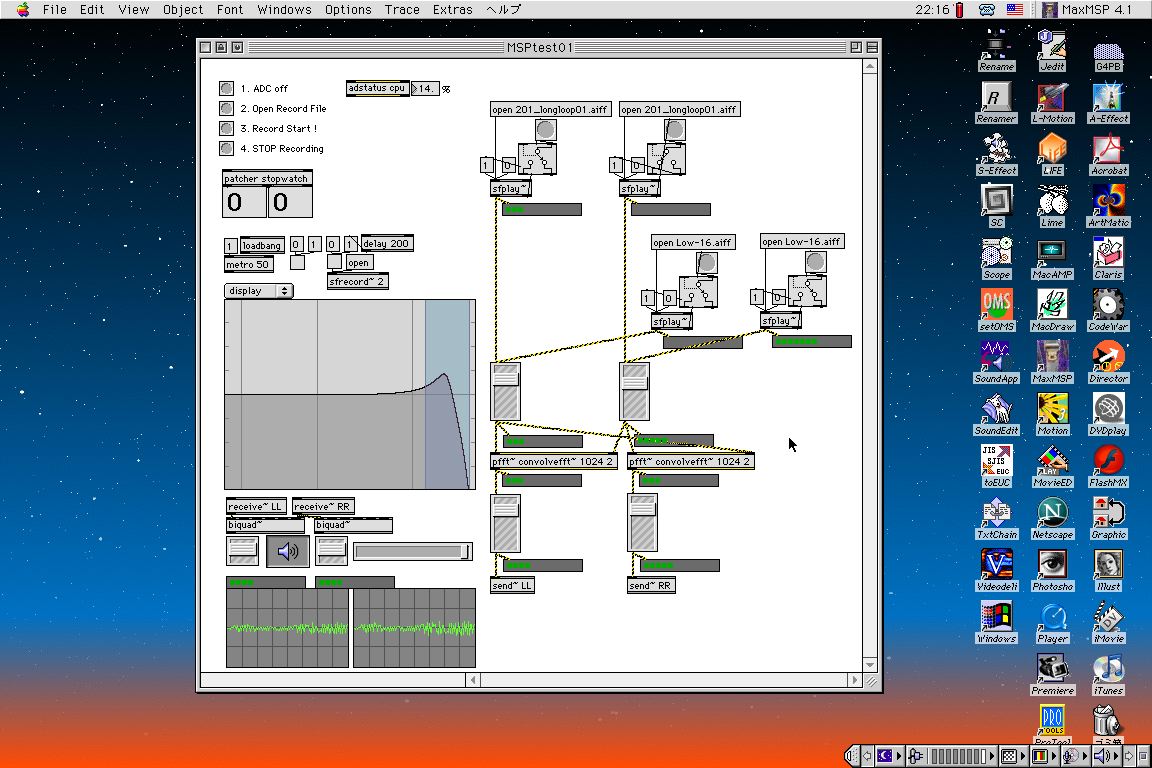Click the sound volume control strip module
The height and width of the screenshot is (768, 1152).
click(x=1104, y=756)
